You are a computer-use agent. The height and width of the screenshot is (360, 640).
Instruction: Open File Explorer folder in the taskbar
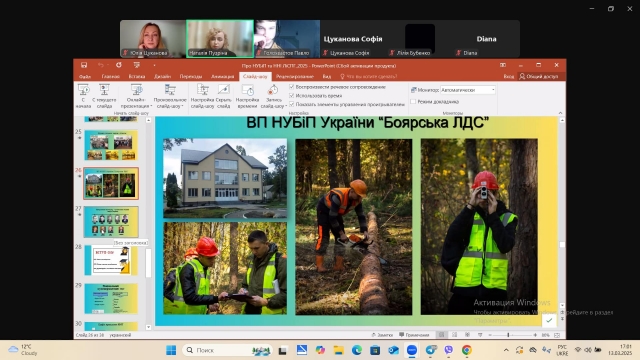[338, 350]
